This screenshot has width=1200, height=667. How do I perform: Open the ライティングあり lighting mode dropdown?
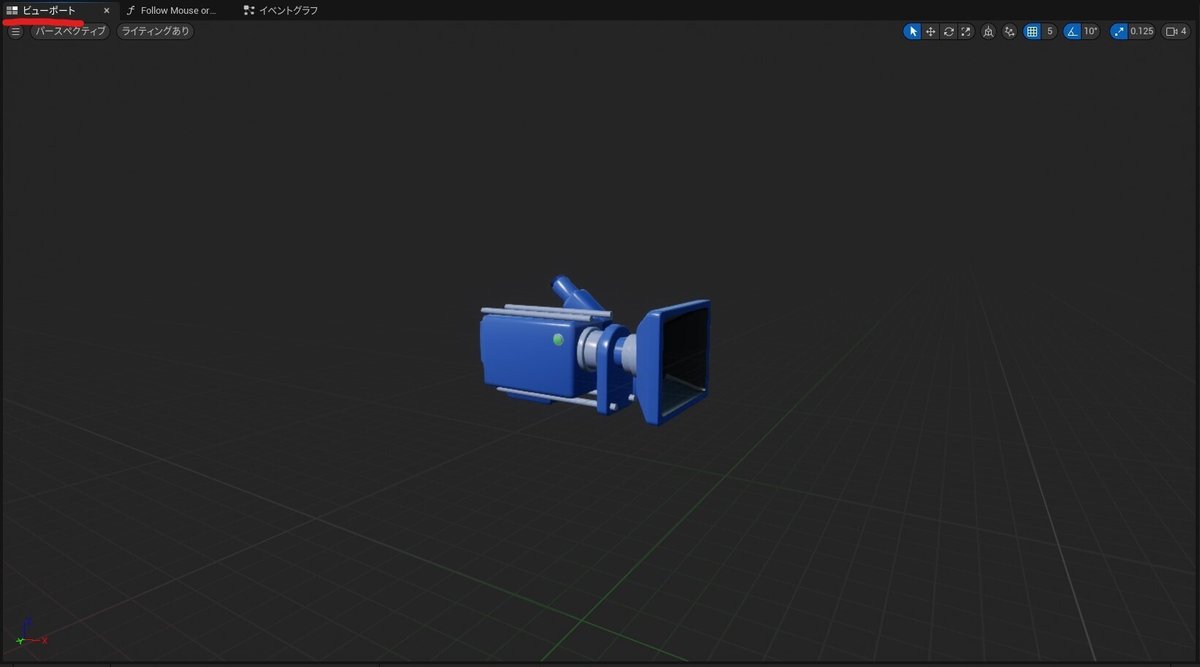point(155,31)
